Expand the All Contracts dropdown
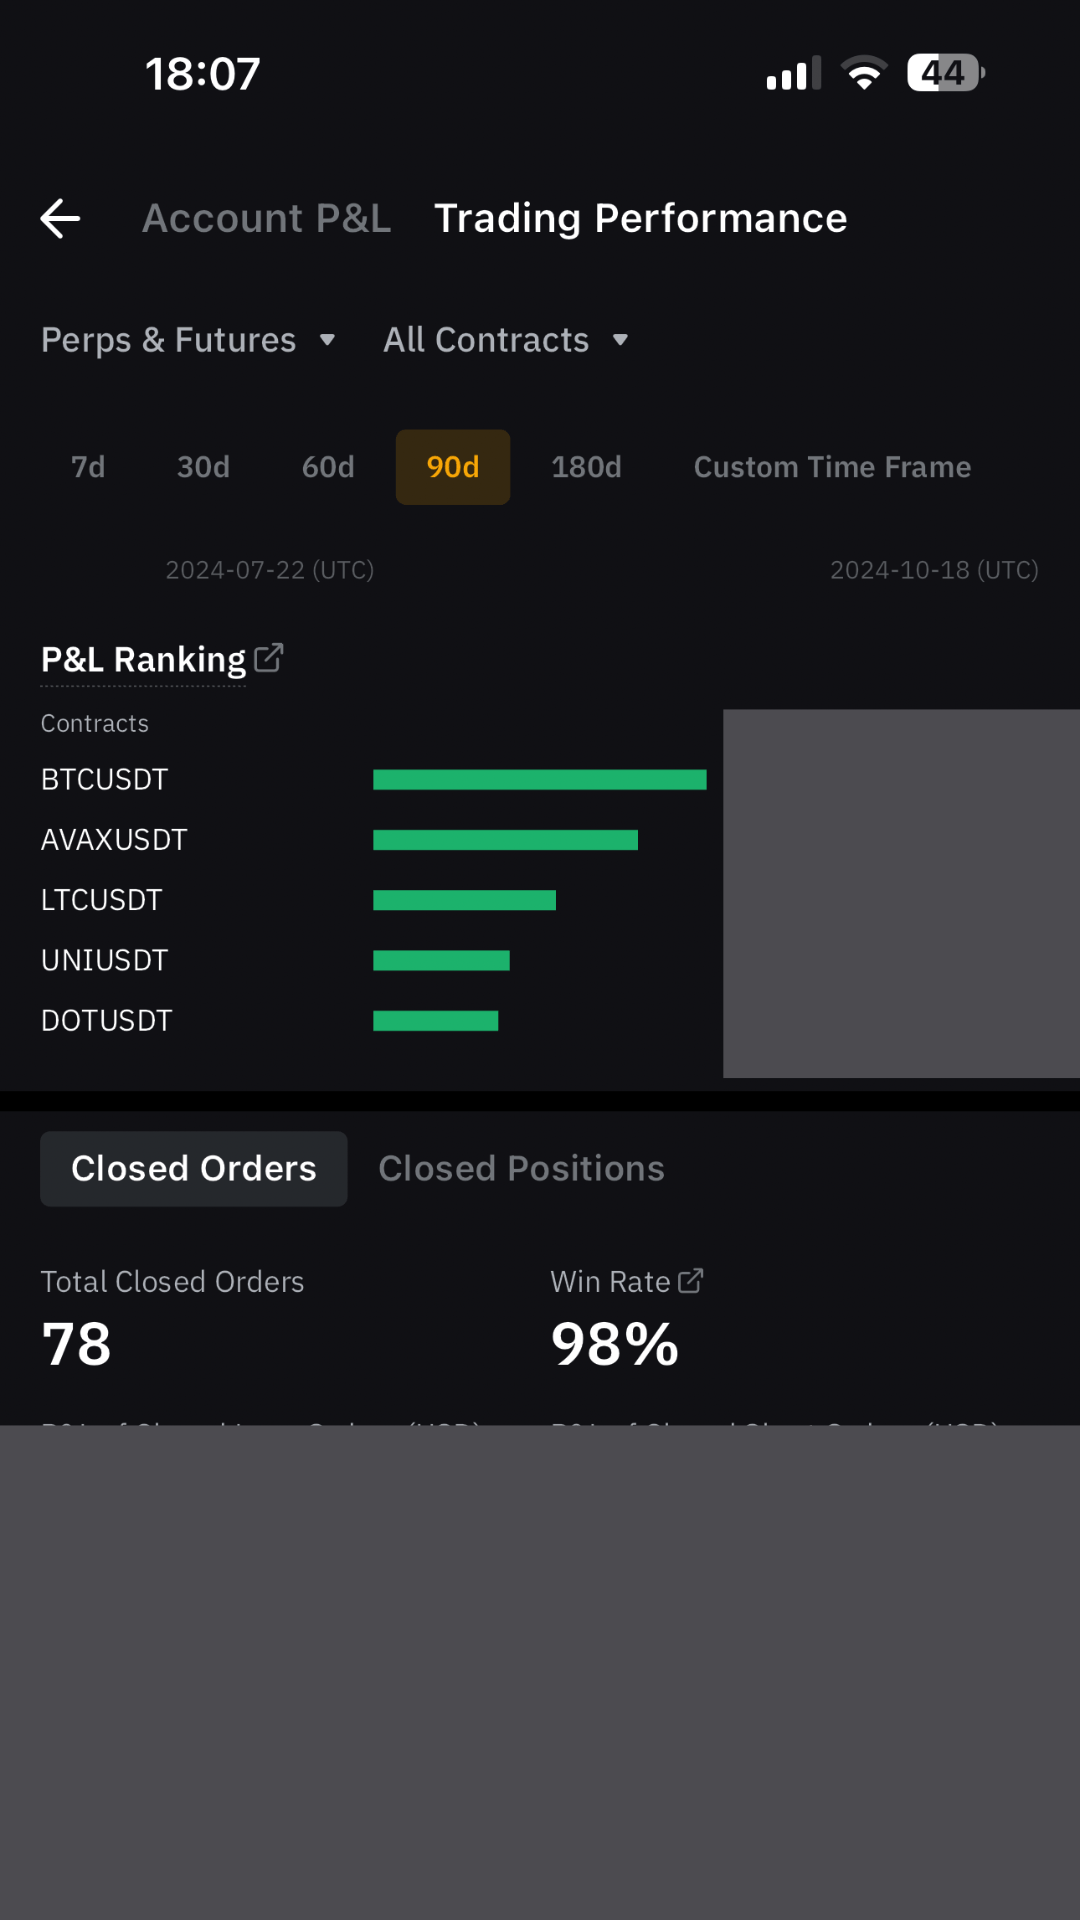1080x1920 pixels. (x=506, y=340)
